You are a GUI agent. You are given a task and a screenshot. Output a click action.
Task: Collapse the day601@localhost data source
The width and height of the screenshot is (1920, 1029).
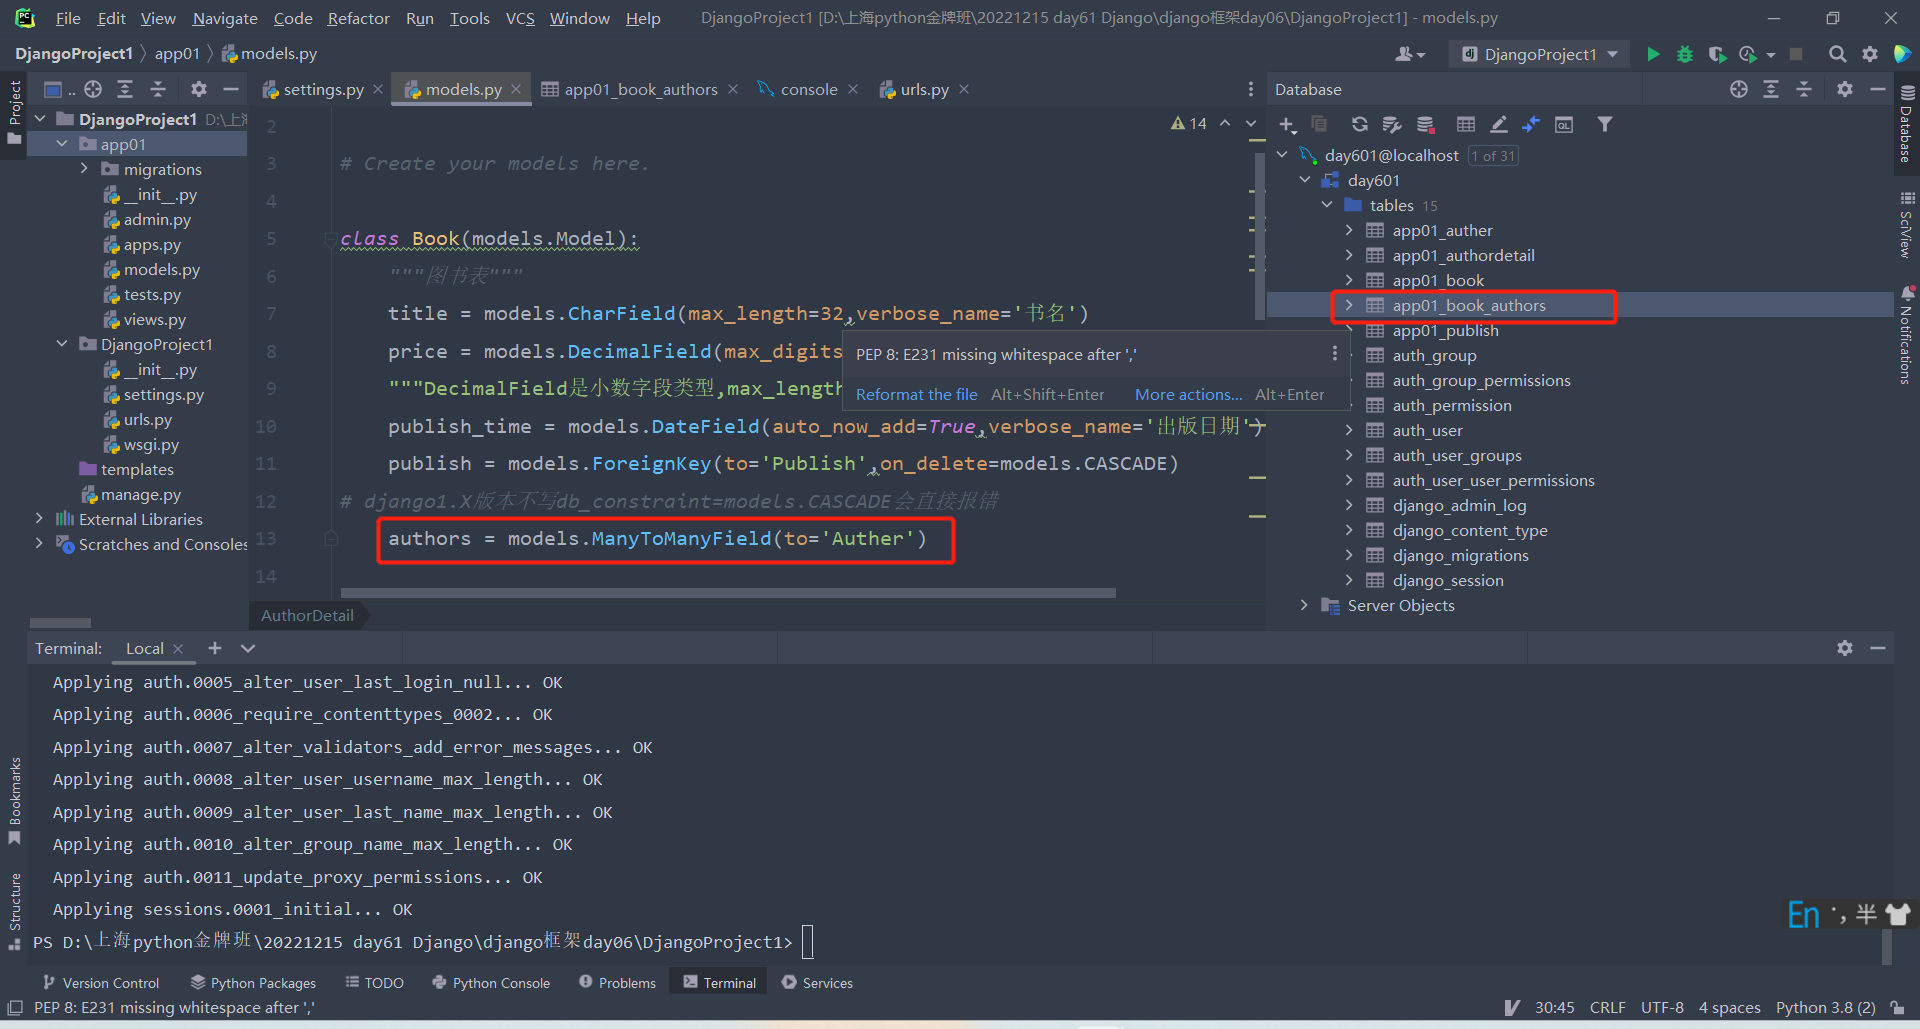(x=1283, y=155)
